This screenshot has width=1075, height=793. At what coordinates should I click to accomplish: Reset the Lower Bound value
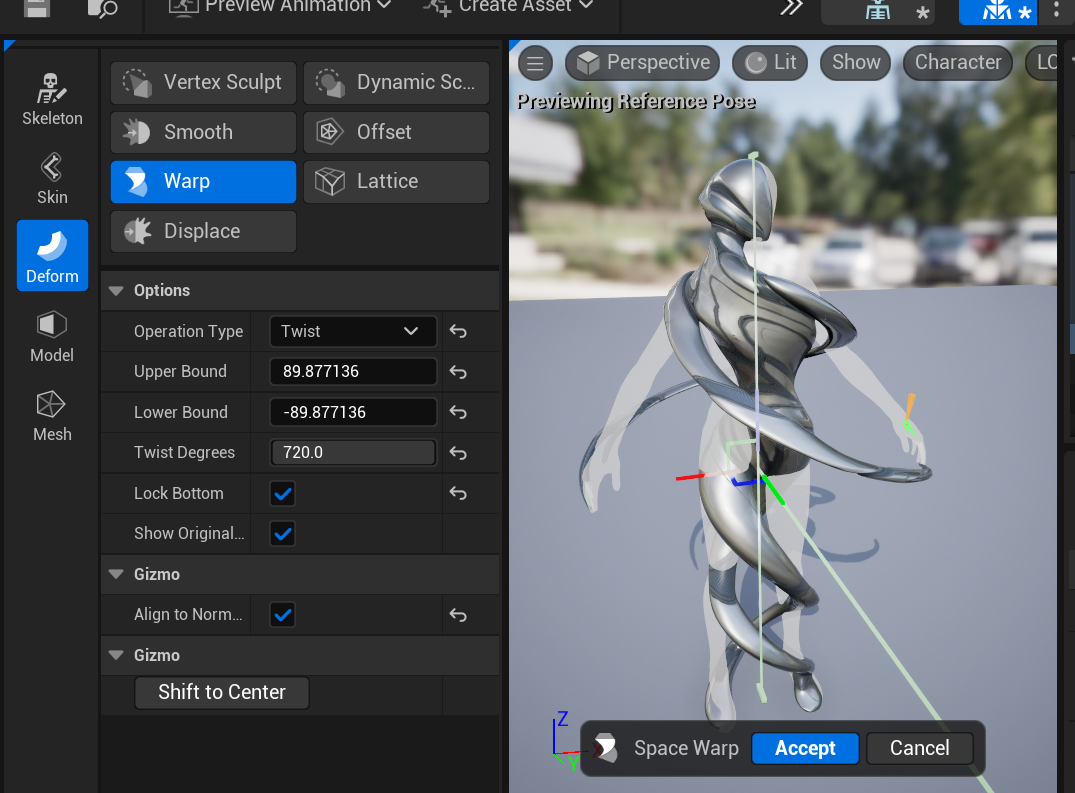pyautogui.click(x=458, y=413)
